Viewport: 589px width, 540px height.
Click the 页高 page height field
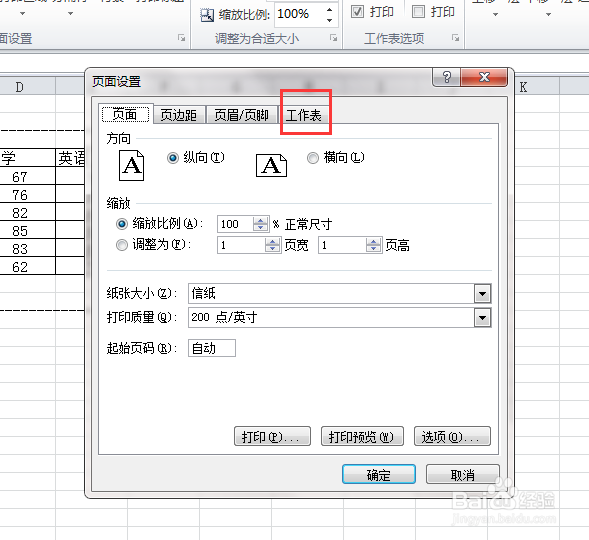pyautogui.click(x=342, y=245)
